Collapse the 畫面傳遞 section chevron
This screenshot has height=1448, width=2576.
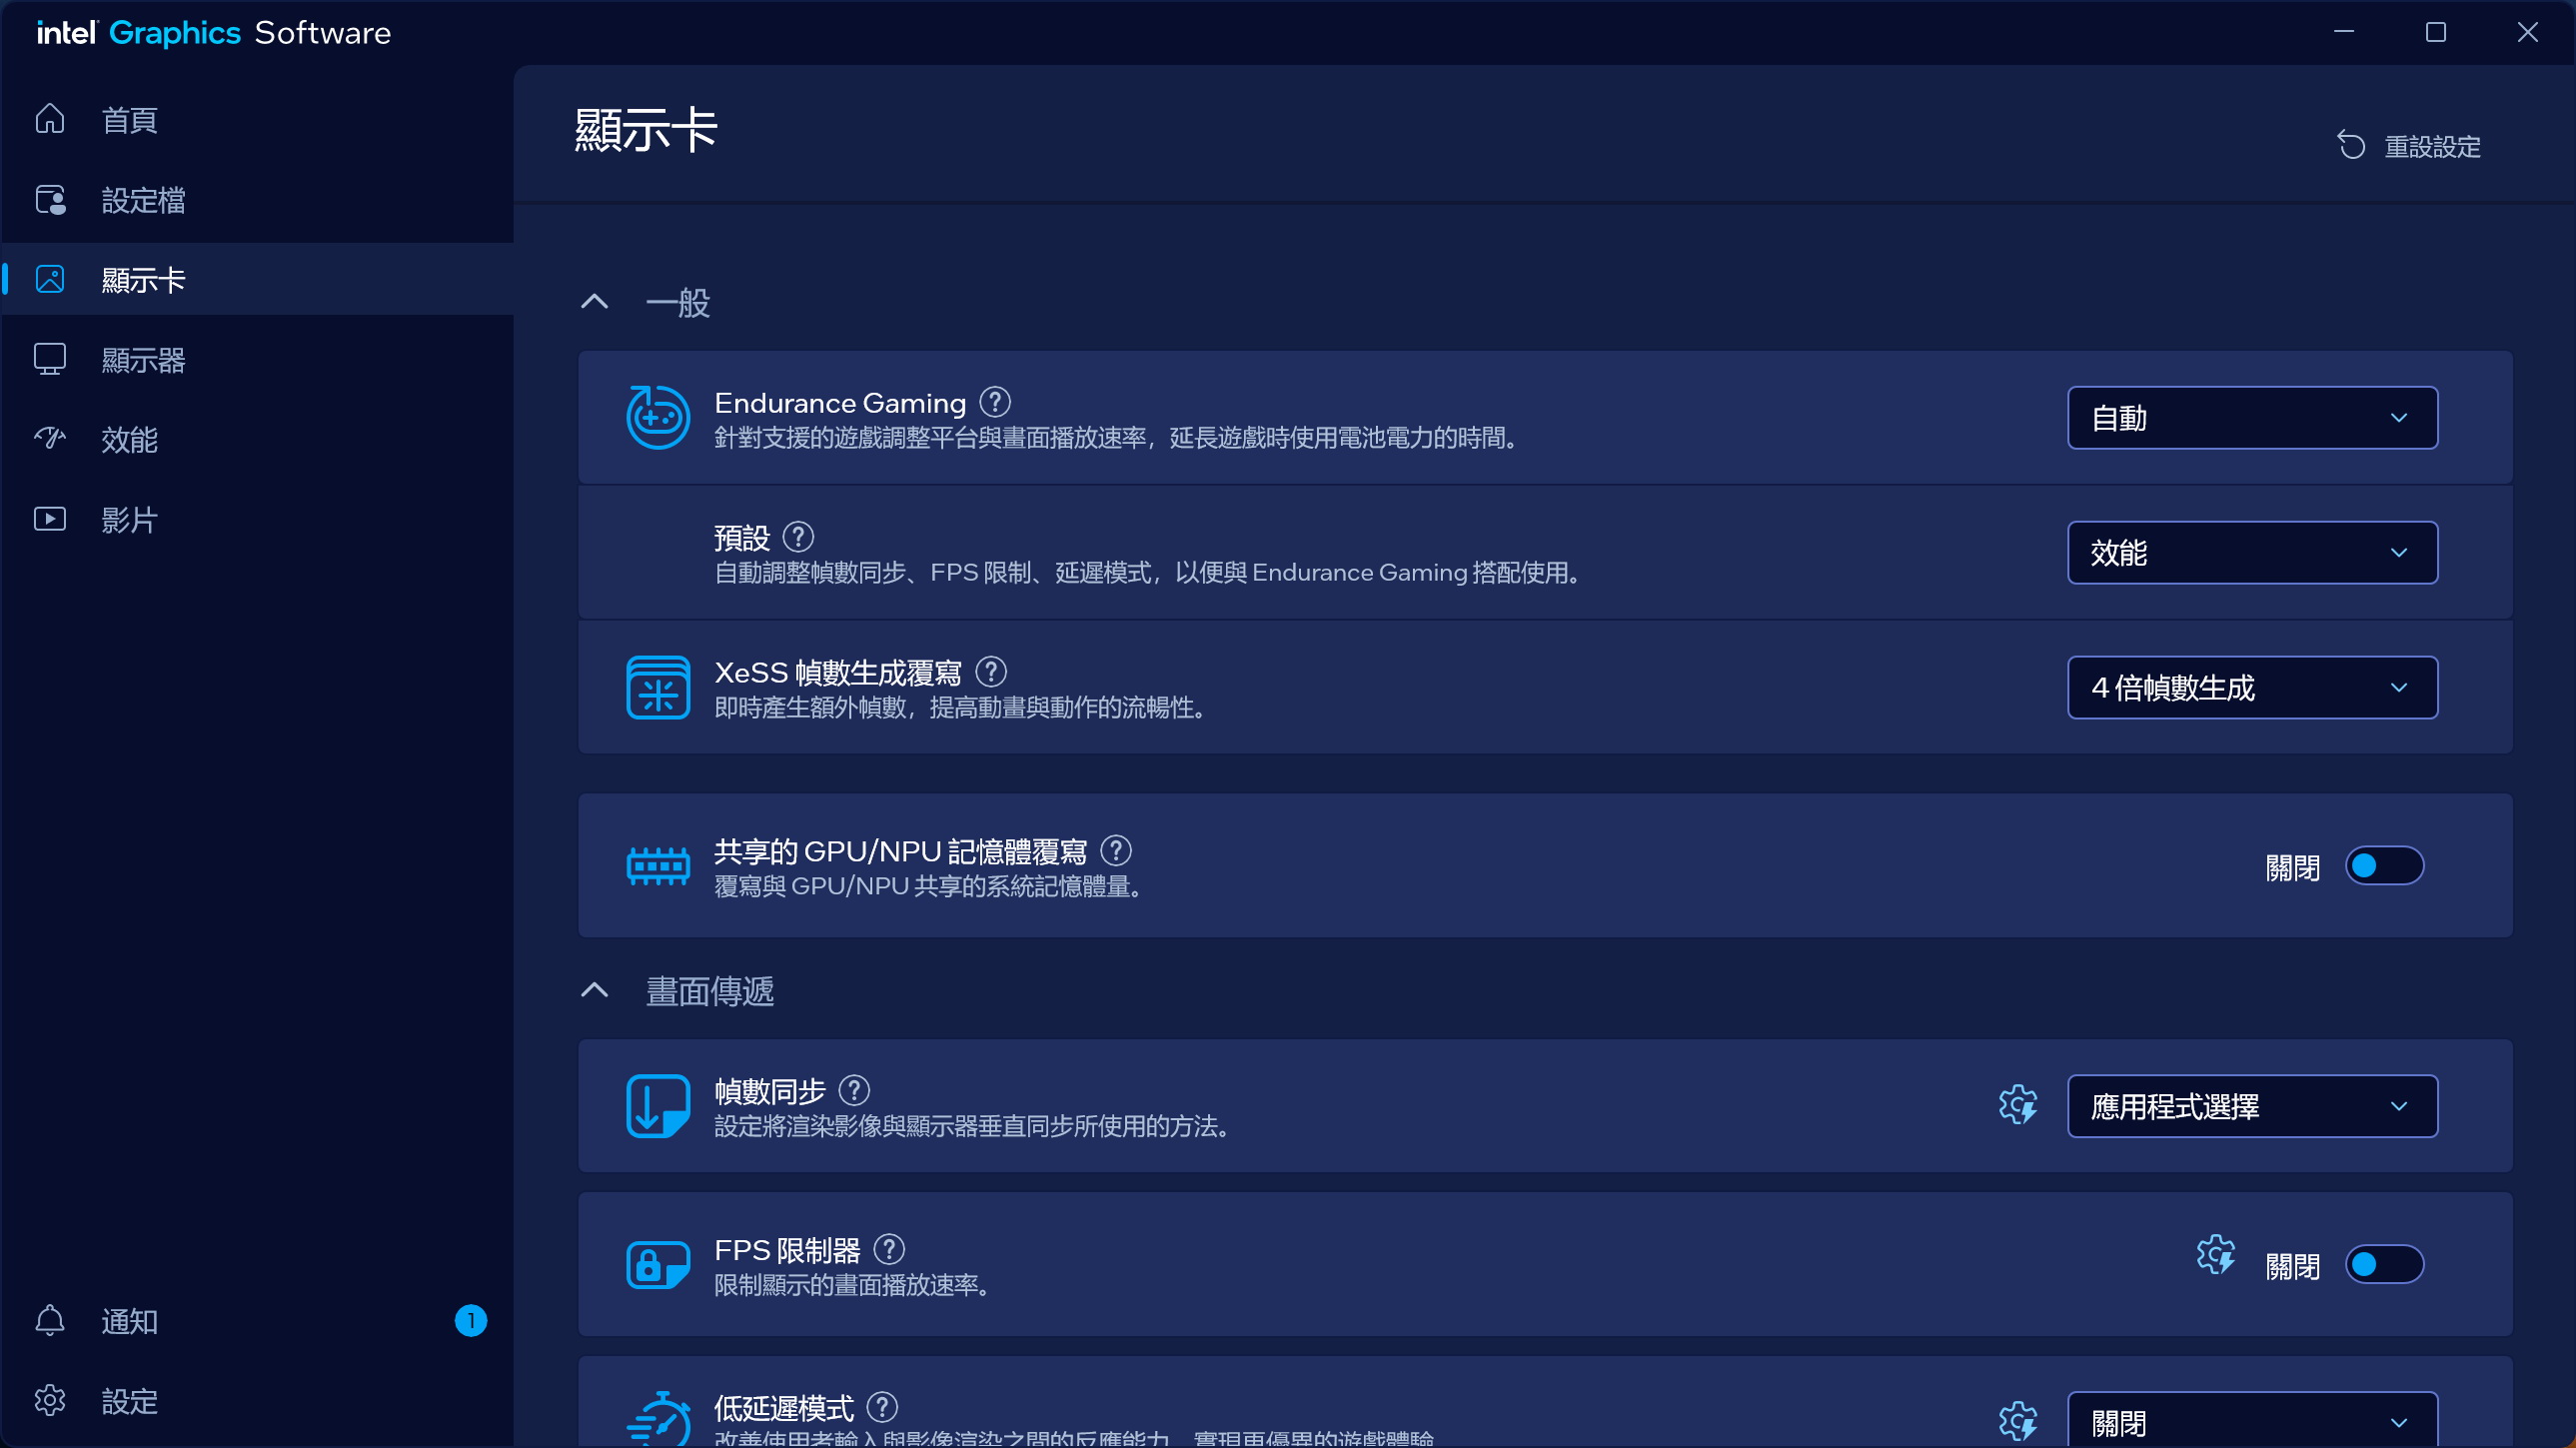coord(595,990)
